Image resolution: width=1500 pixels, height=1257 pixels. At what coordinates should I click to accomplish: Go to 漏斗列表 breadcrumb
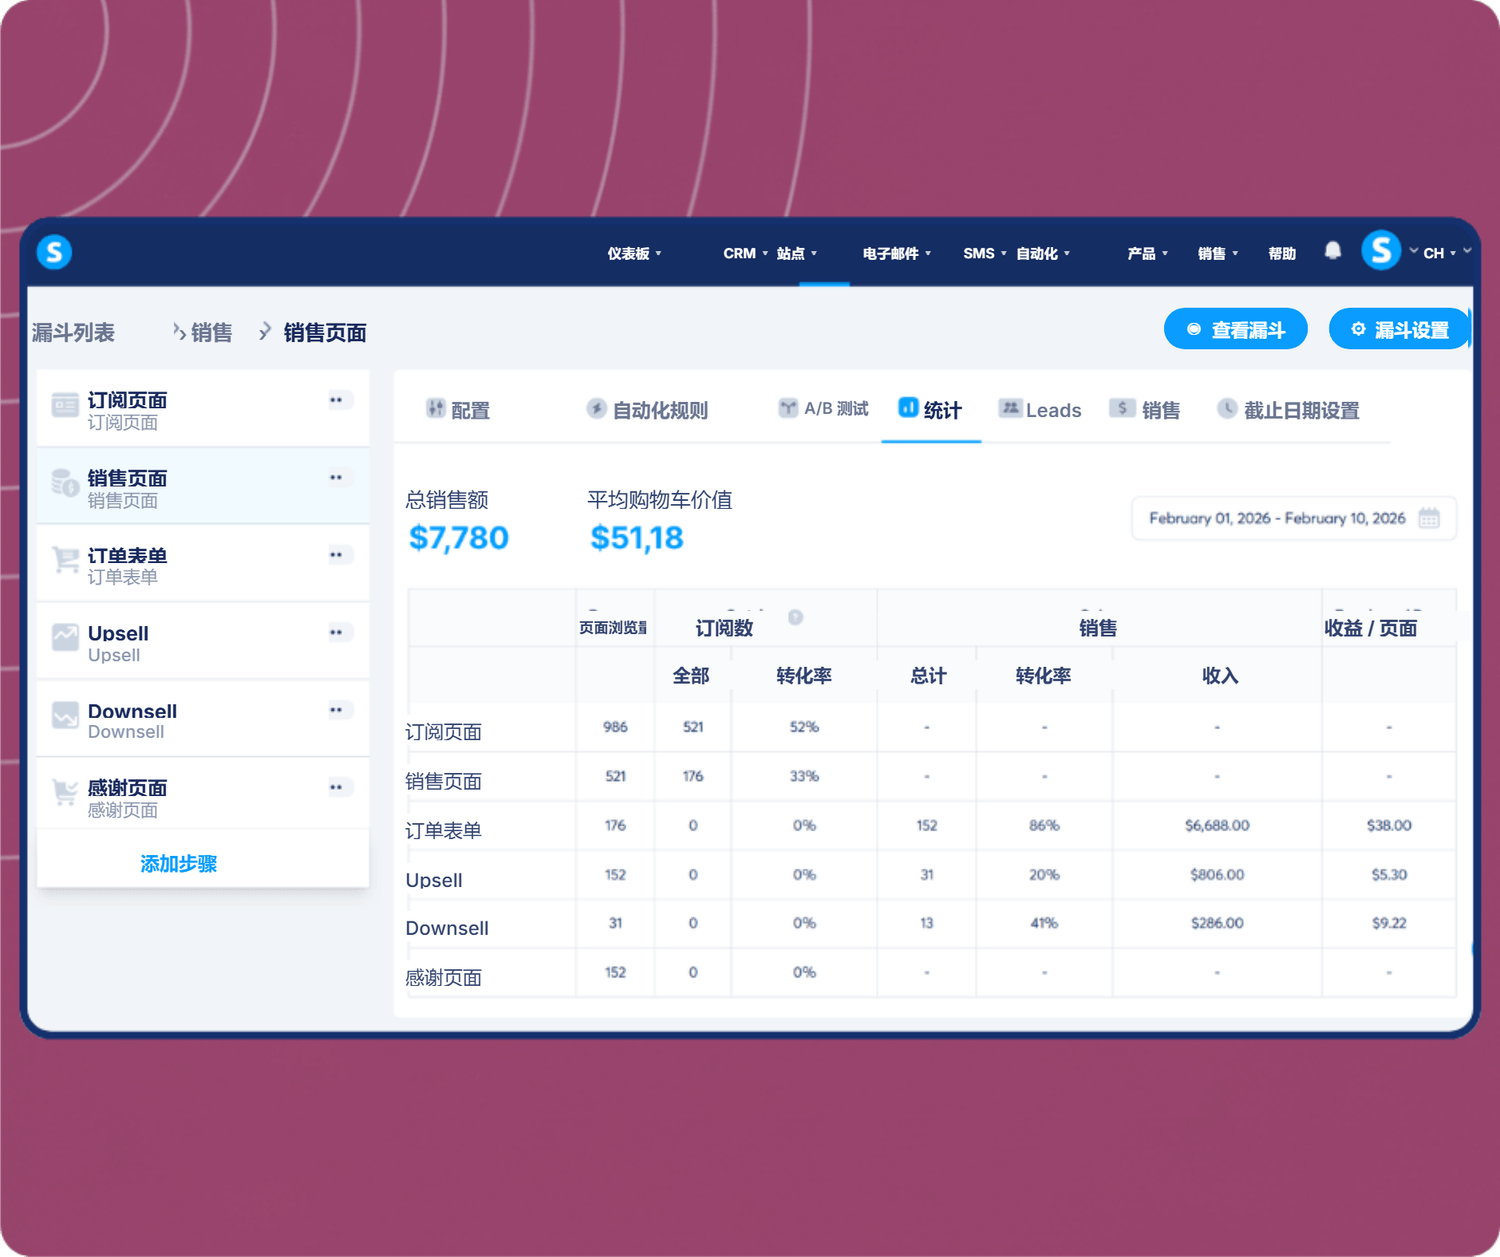point(73,332)
